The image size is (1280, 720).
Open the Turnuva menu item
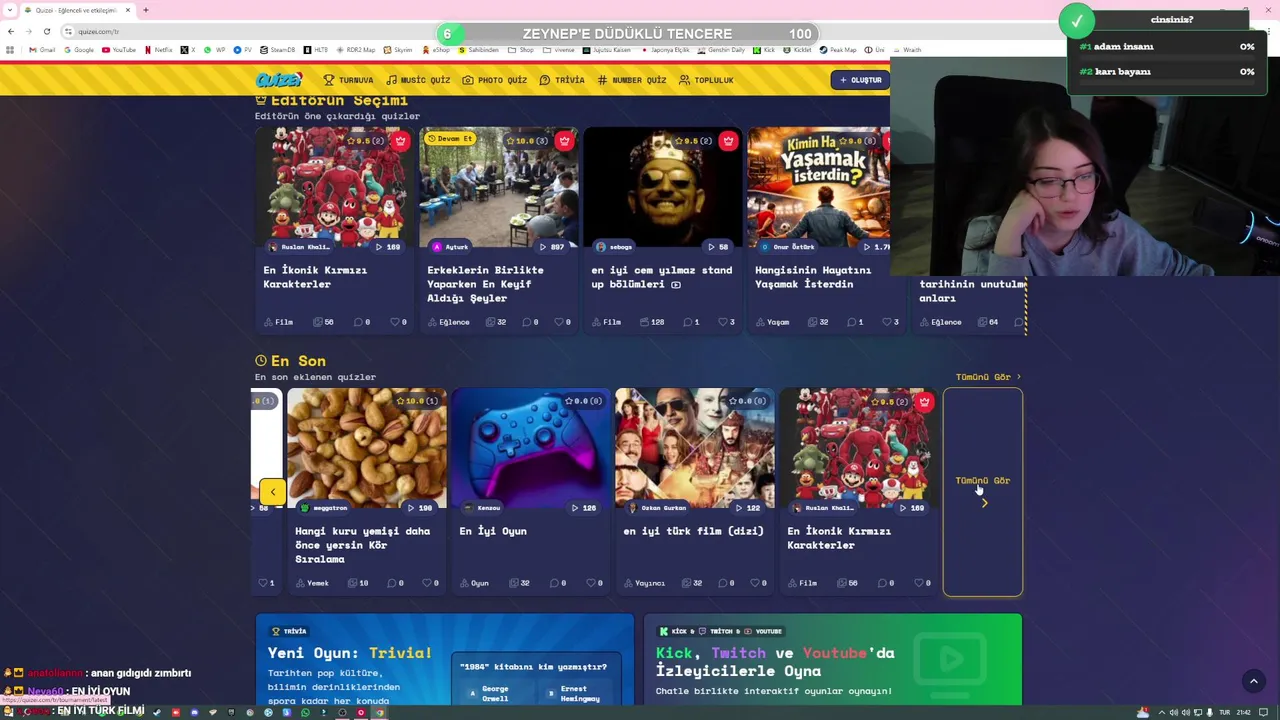[348, 80]
